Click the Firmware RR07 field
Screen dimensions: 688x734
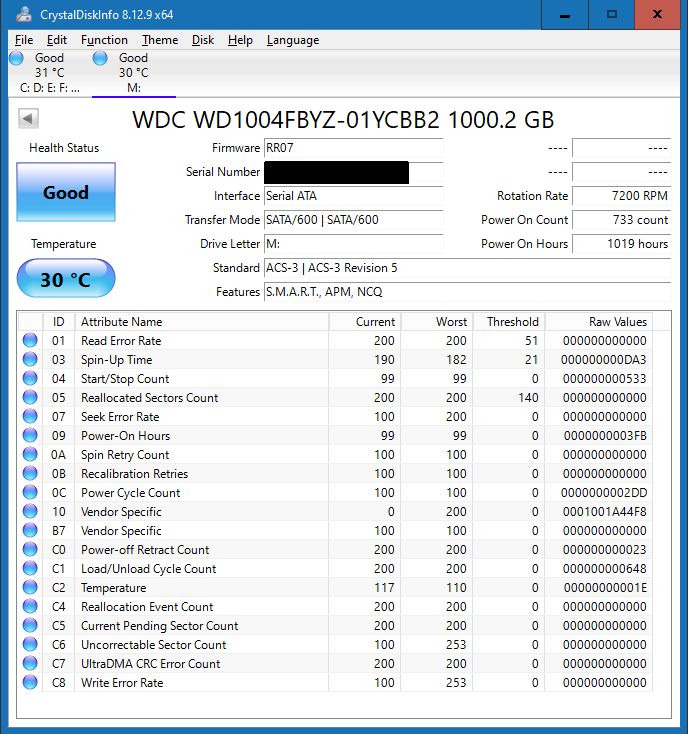[x=352, y=148]
